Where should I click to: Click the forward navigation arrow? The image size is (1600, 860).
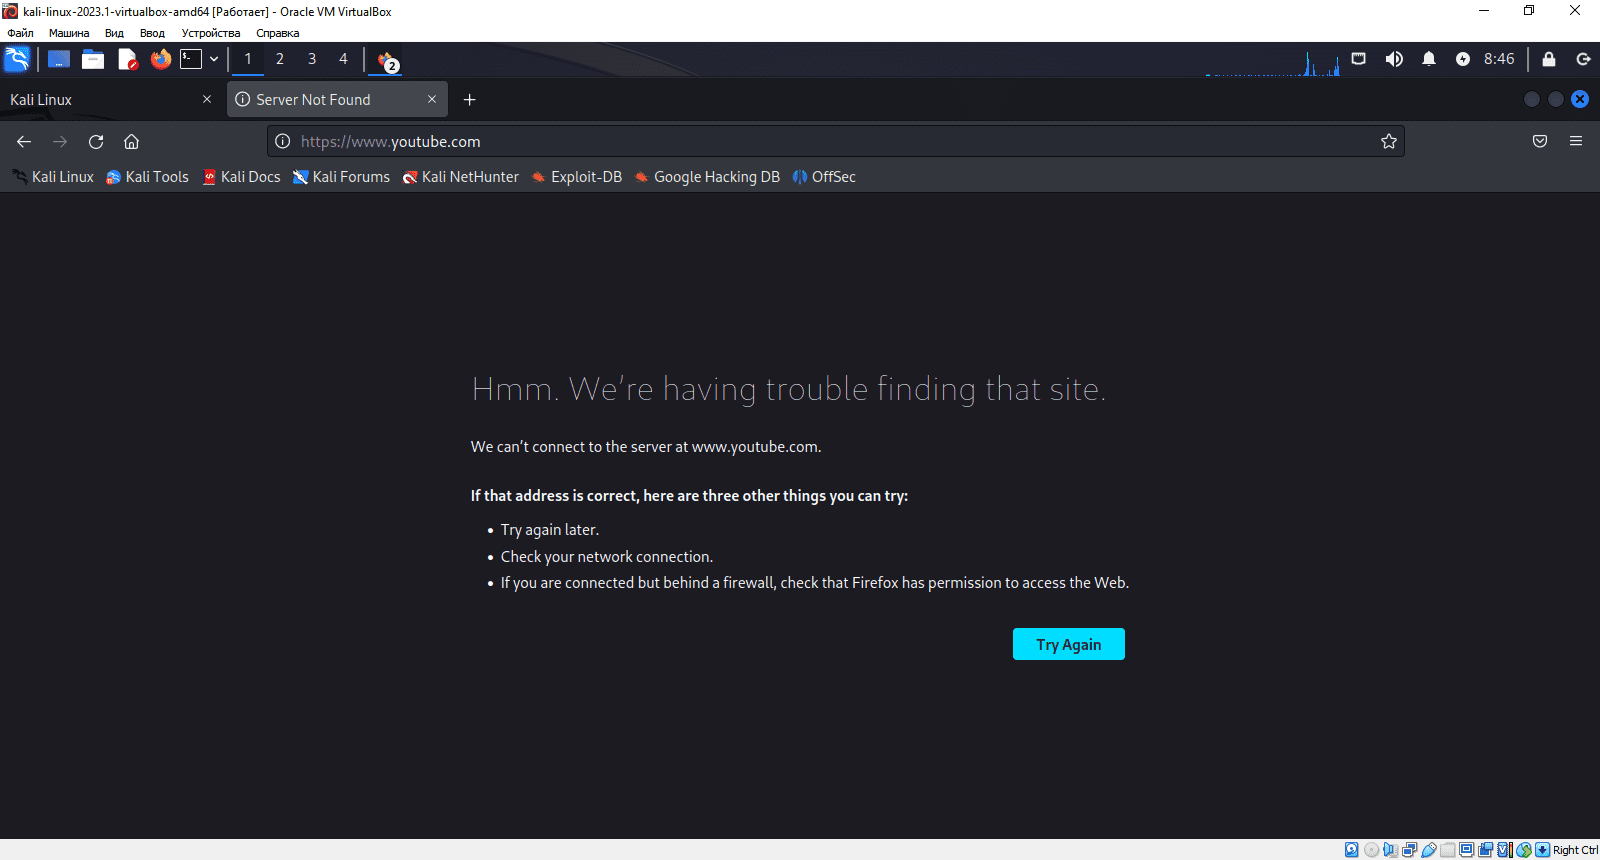[x=60, y=142]
